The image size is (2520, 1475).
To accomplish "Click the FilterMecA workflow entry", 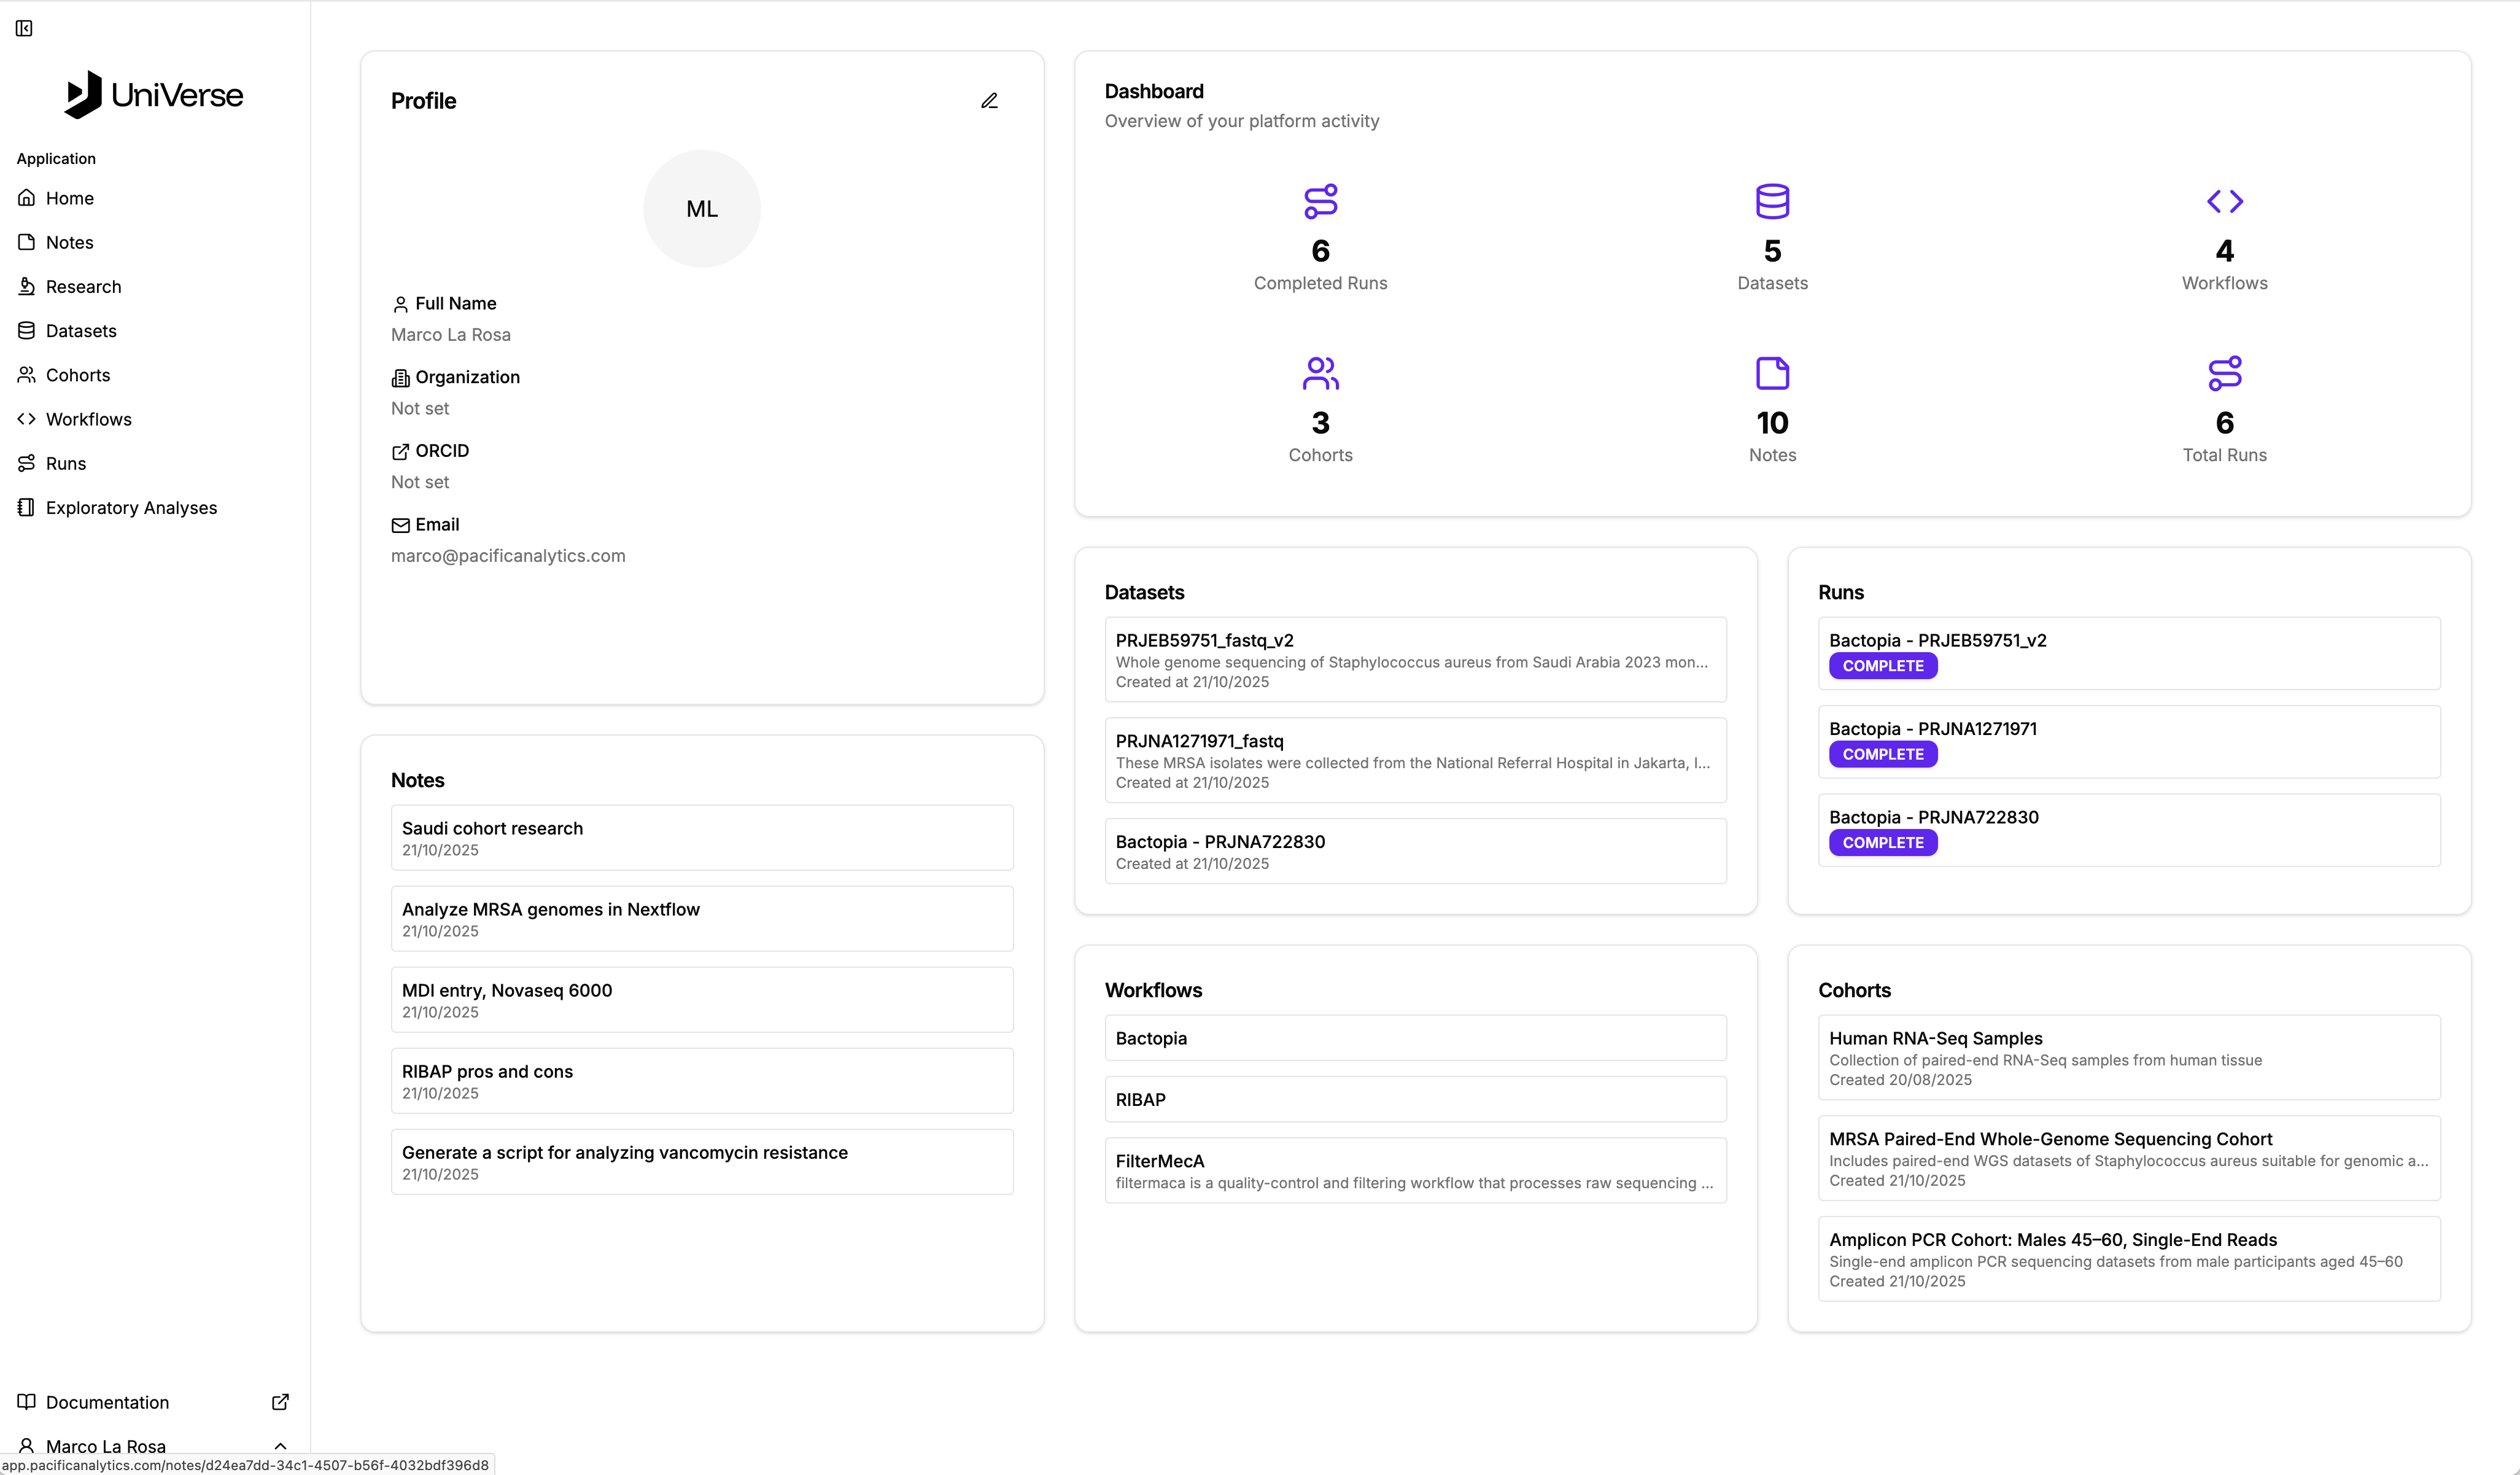I will 1414,1170.
